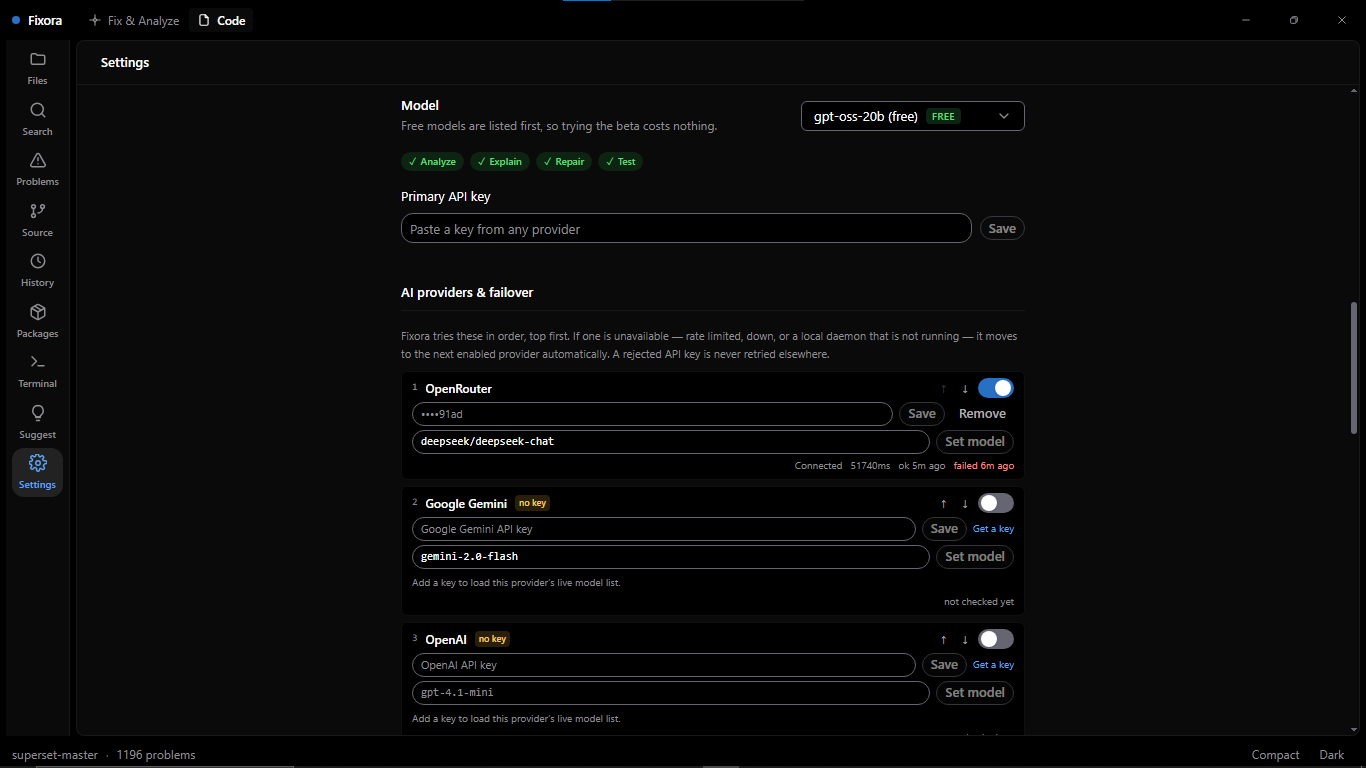1366x768 pixels.
Task: Click the OpenRouter key field
Action: tap(652, 414)
